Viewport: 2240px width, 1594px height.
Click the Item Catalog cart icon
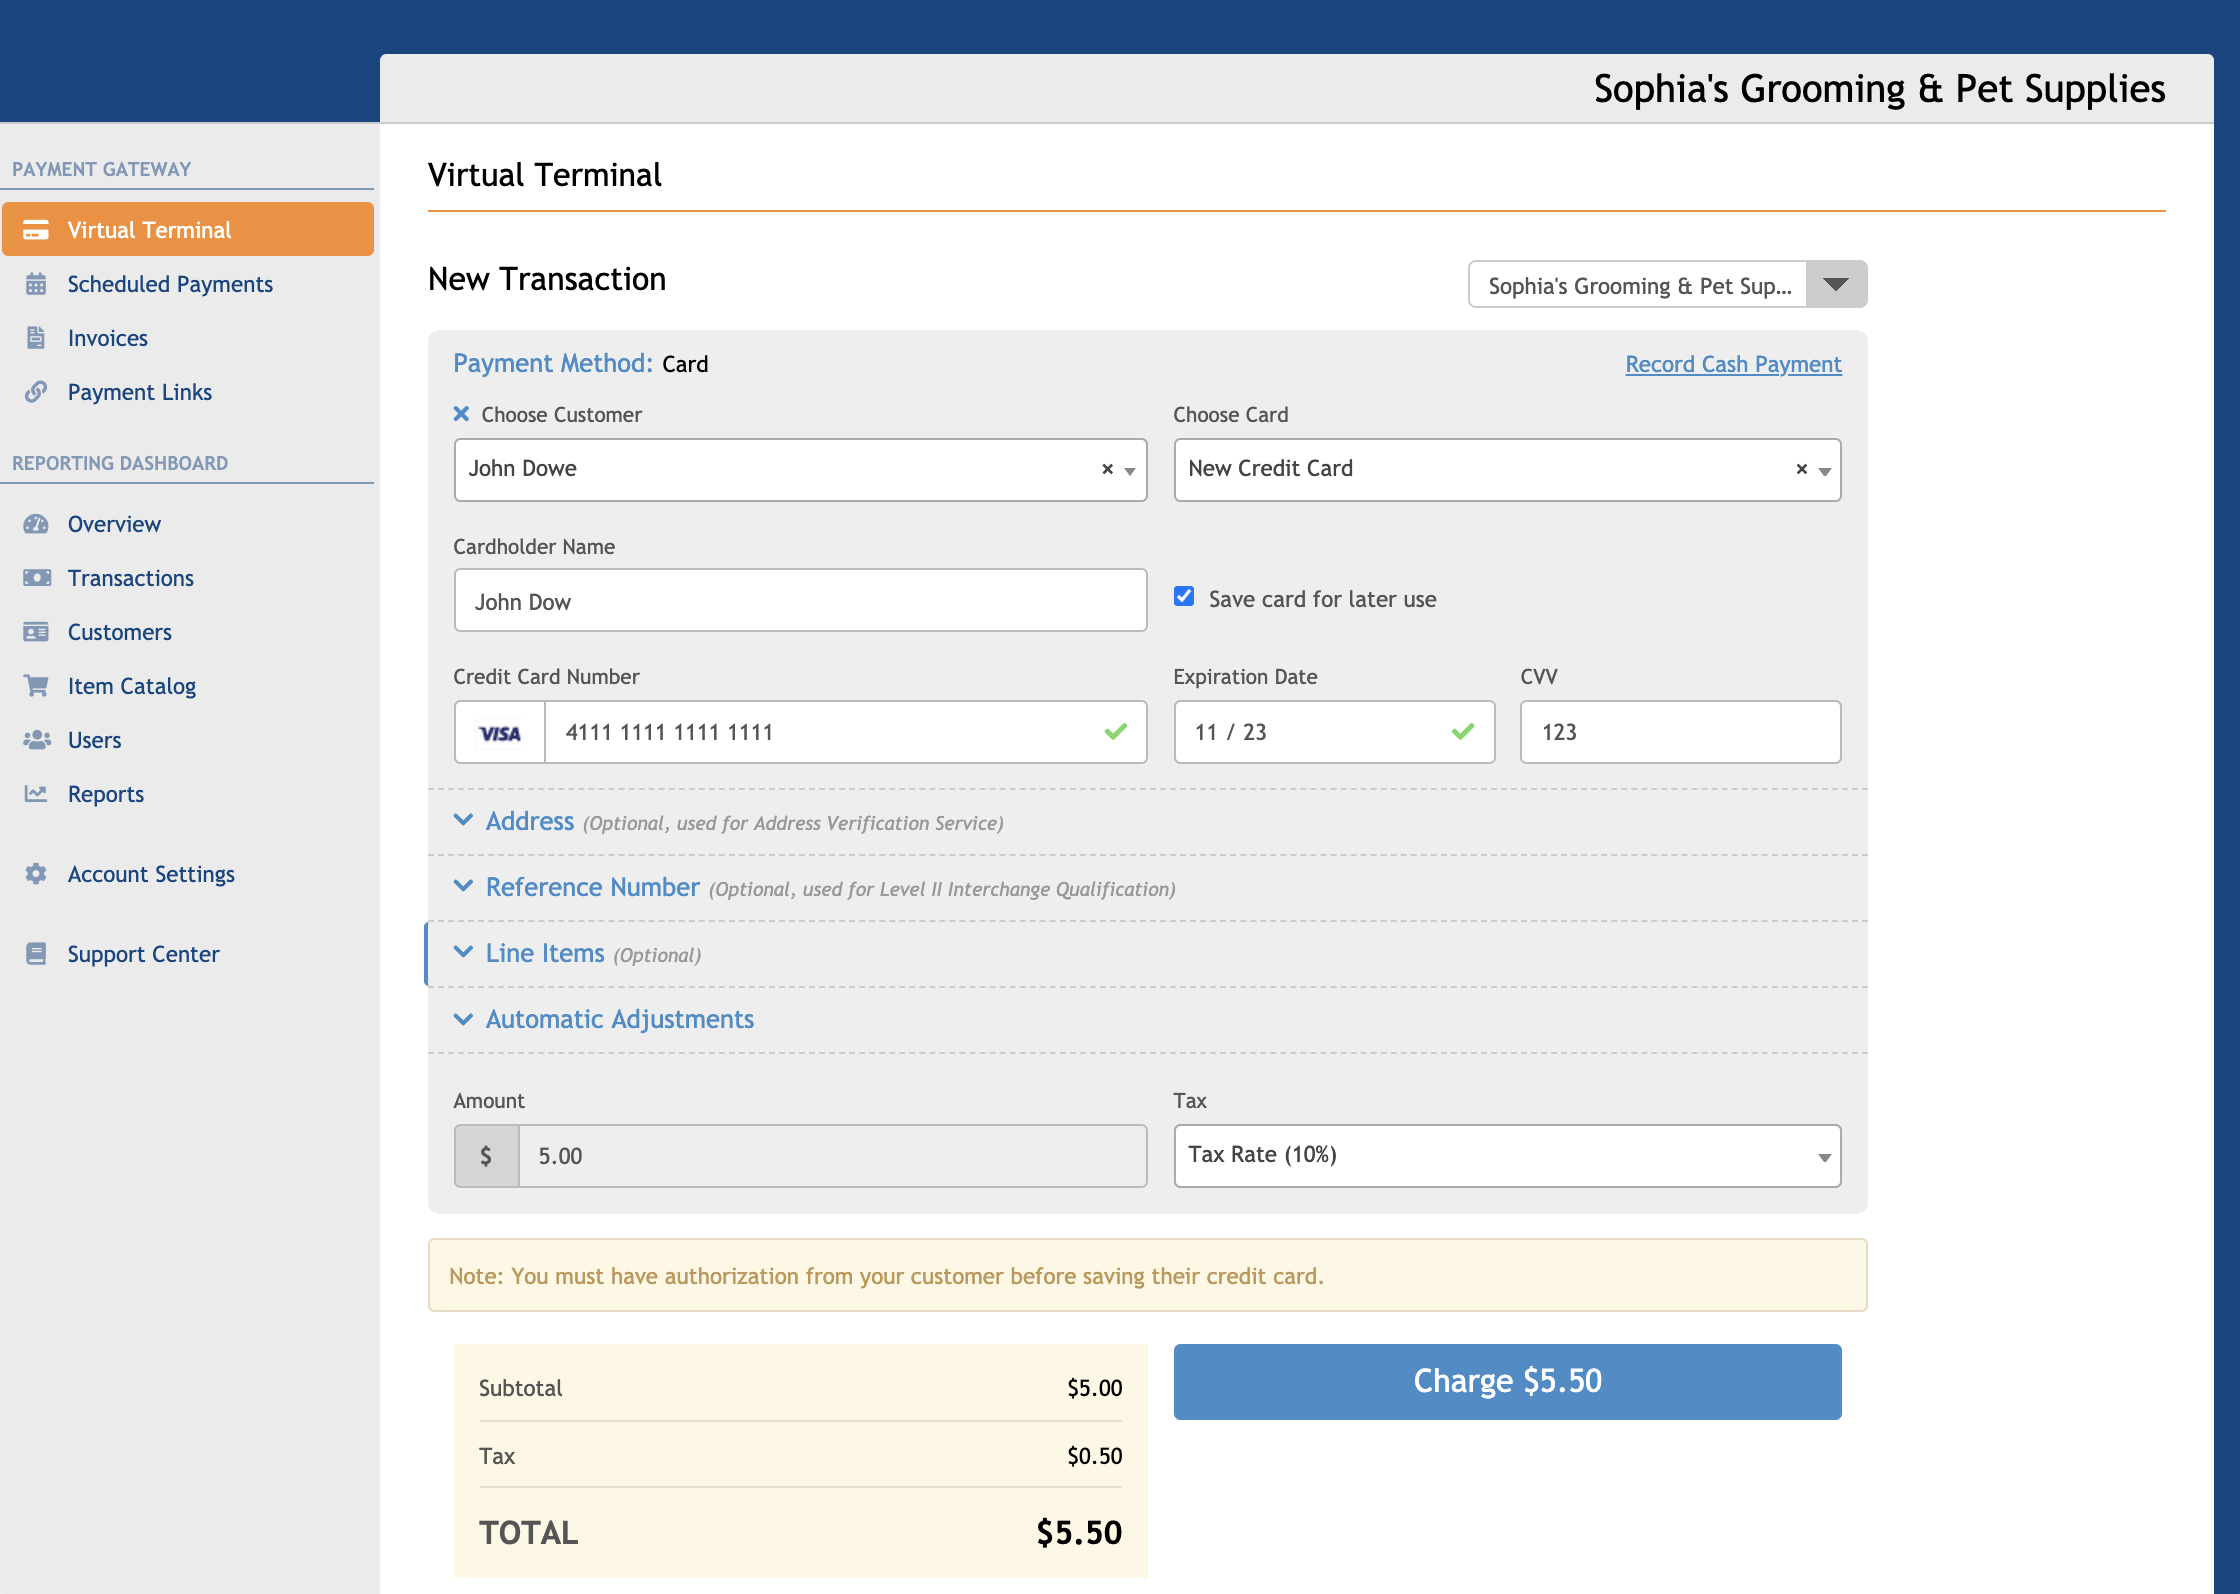click(36, 686)
